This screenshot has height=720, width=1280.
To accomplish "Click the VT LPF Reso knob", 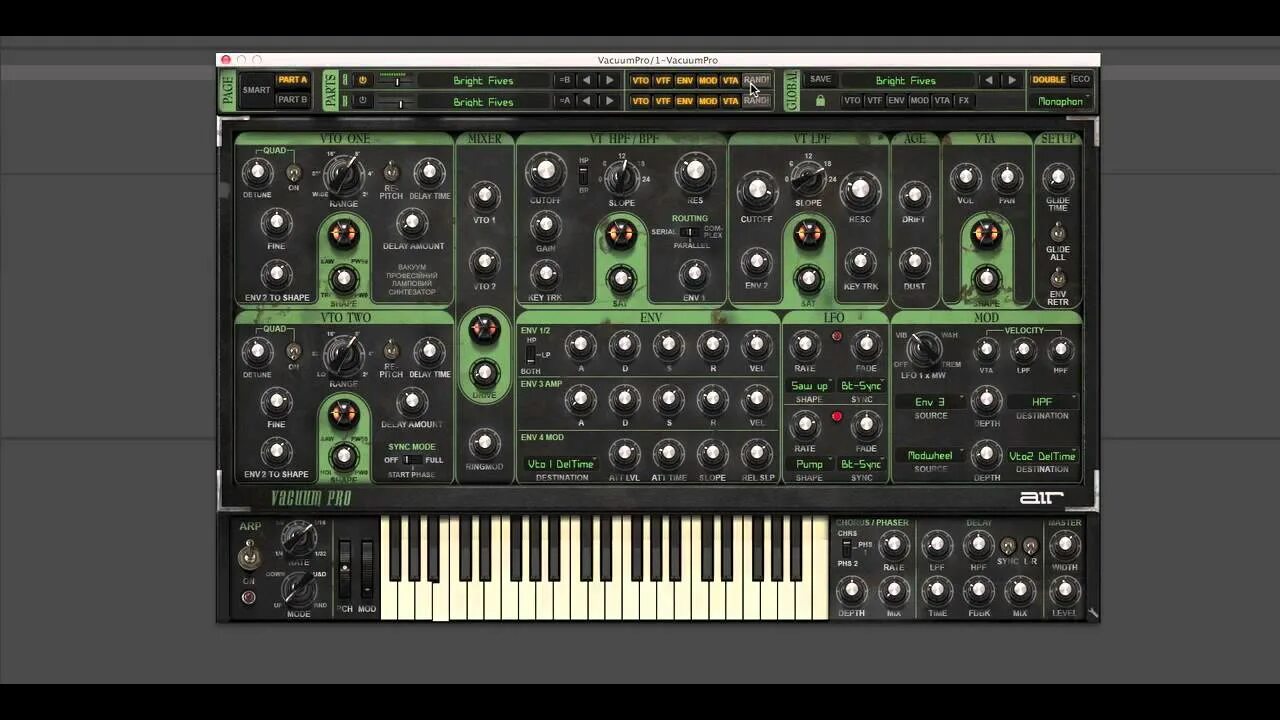I will [859, 191].
